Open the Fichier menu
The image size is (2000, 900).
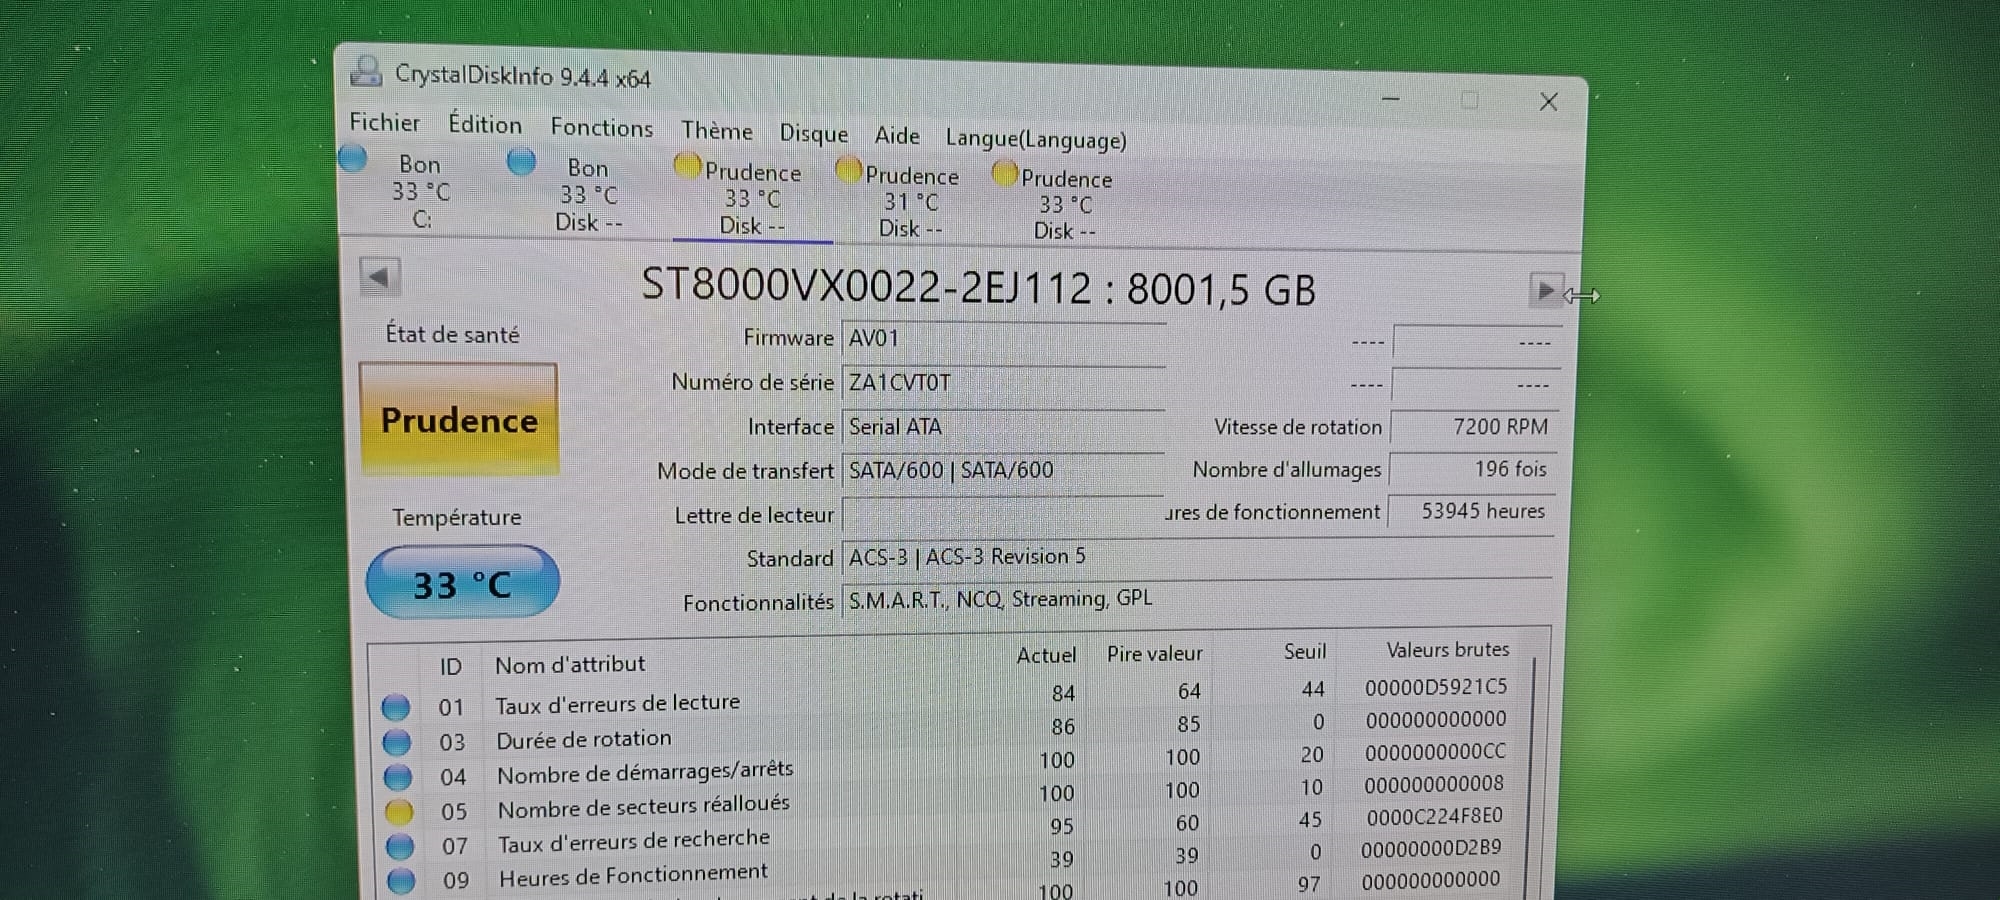coord(384,122)
